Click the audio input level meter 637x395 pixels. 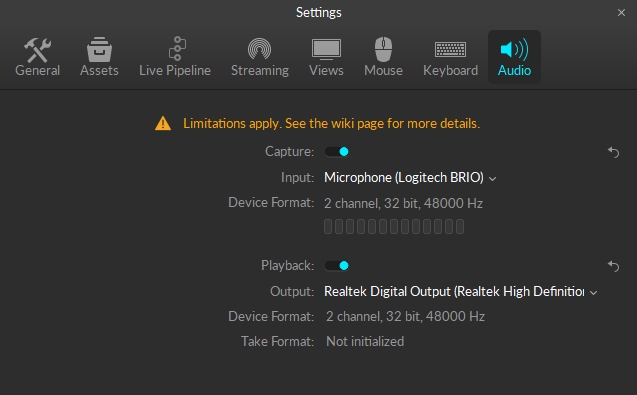click(394, 227)
